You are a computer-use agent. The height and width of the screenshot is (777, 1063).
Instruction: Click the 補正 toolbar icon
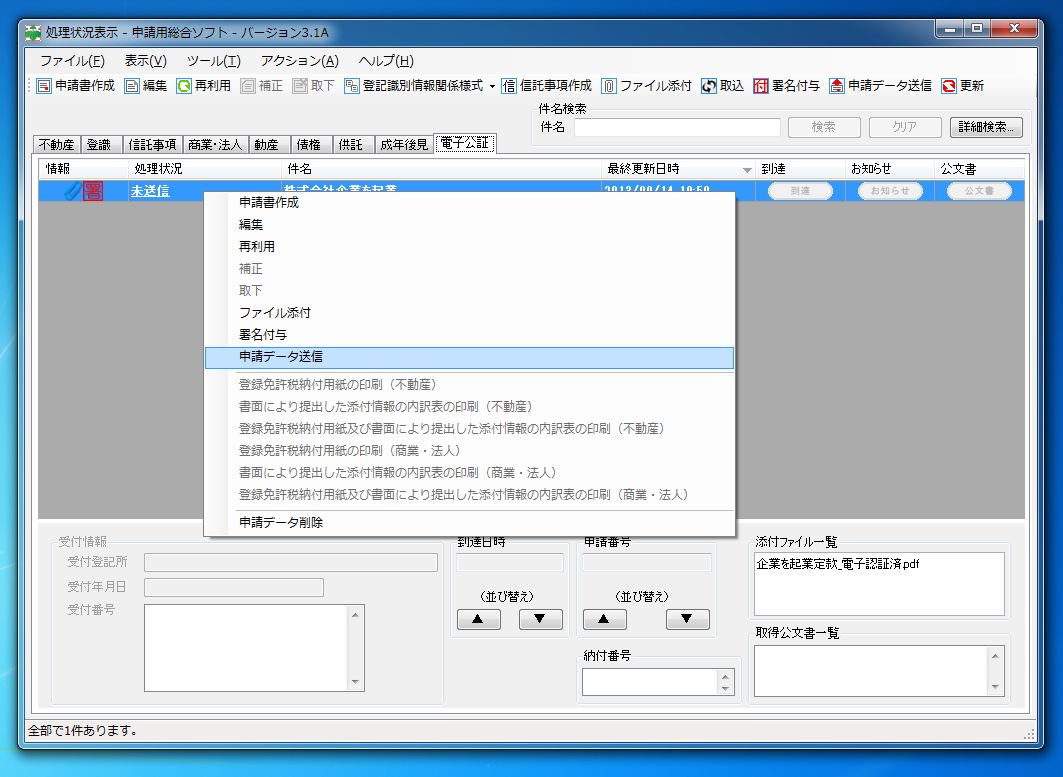(x=248, y=86)
